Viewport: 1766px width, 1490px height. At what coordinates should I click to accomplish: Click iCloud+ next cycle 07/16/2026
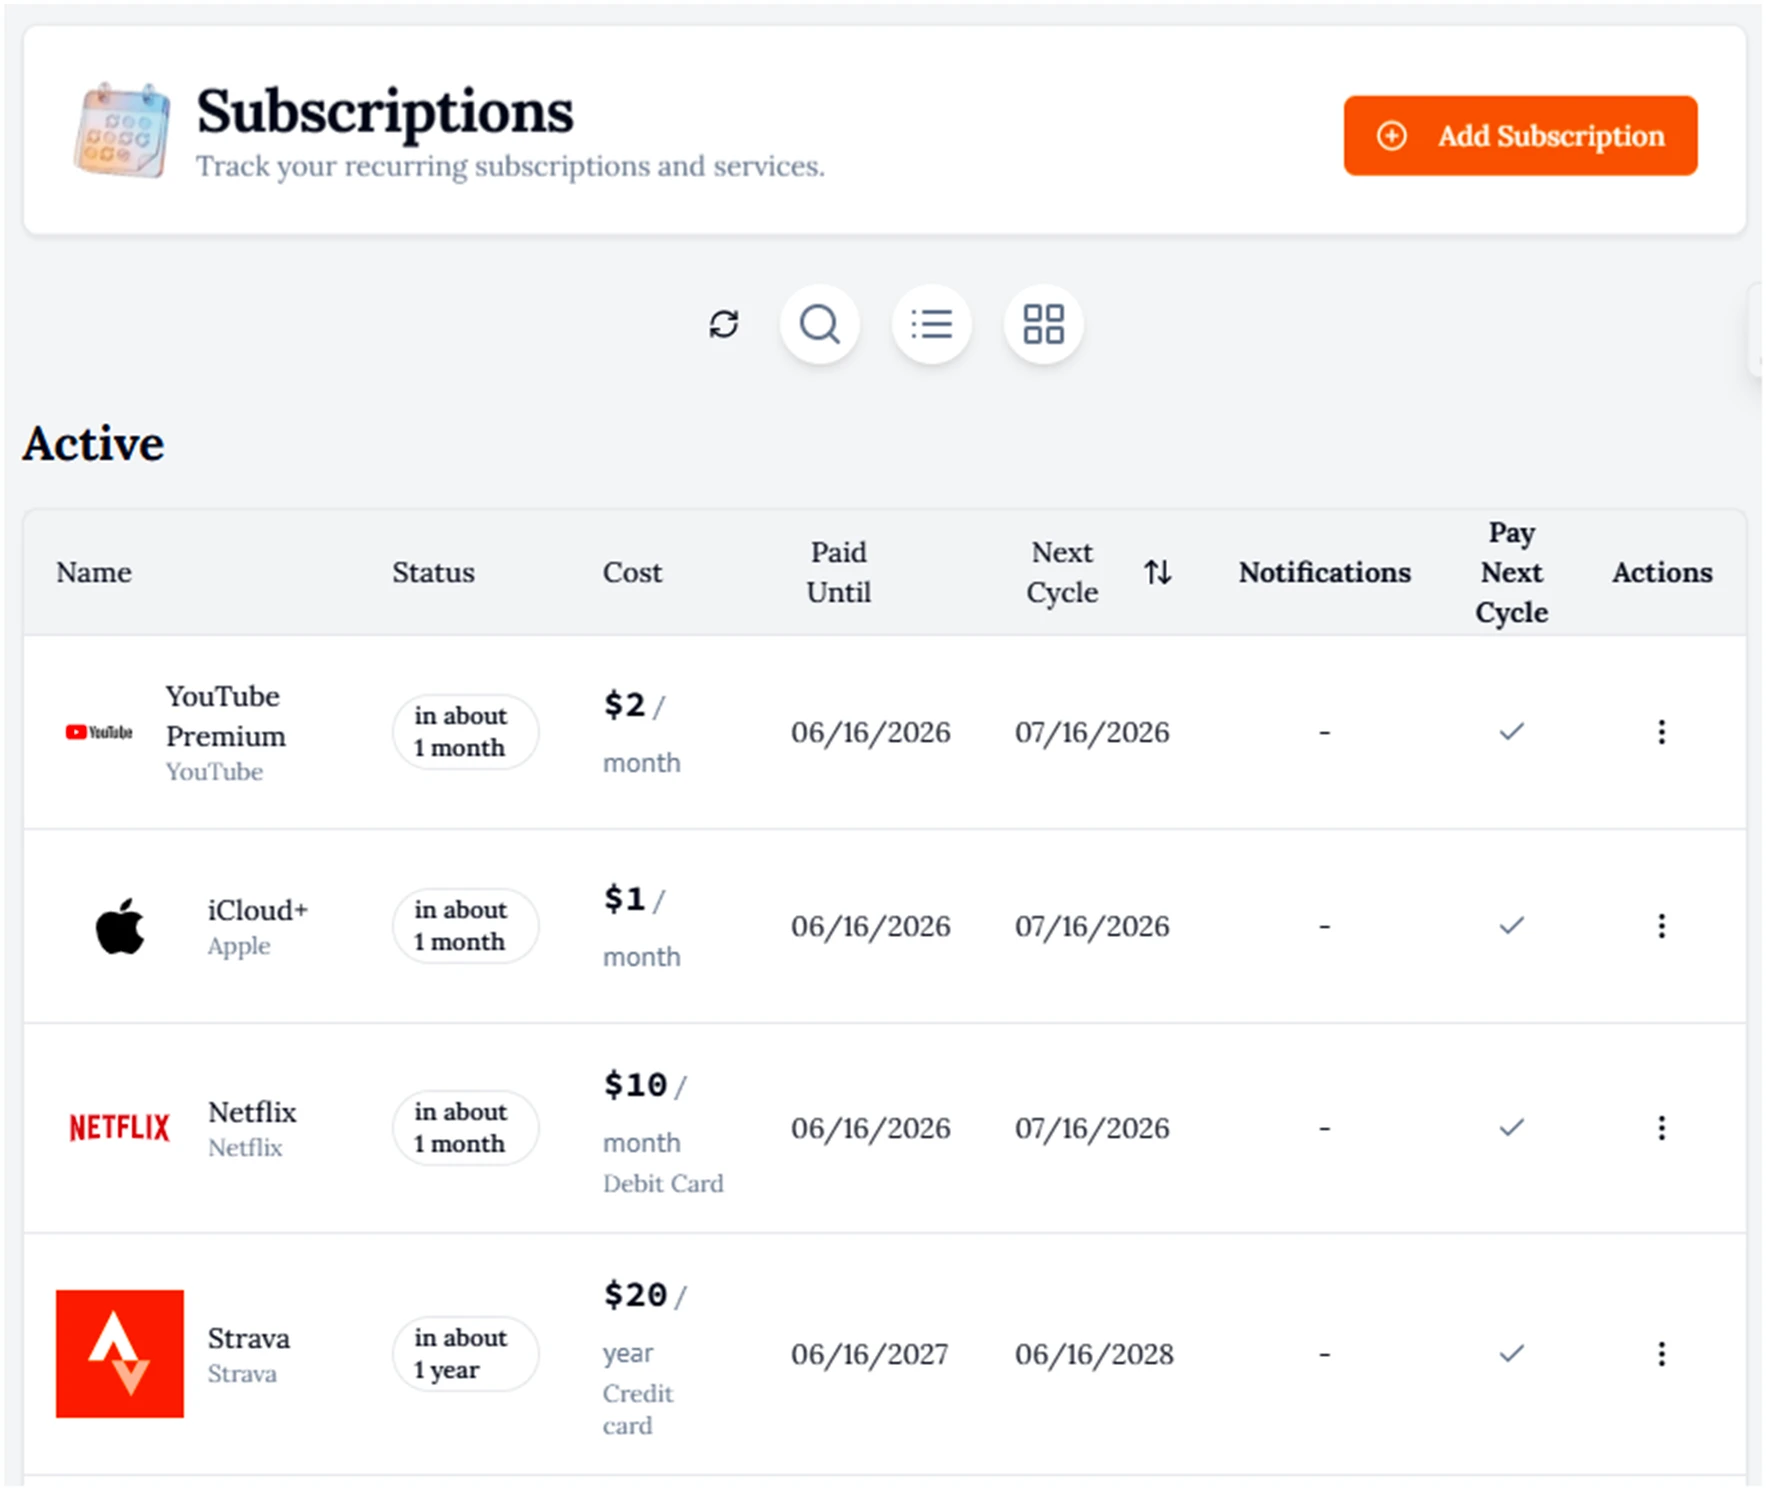[x=1092, y=926]
